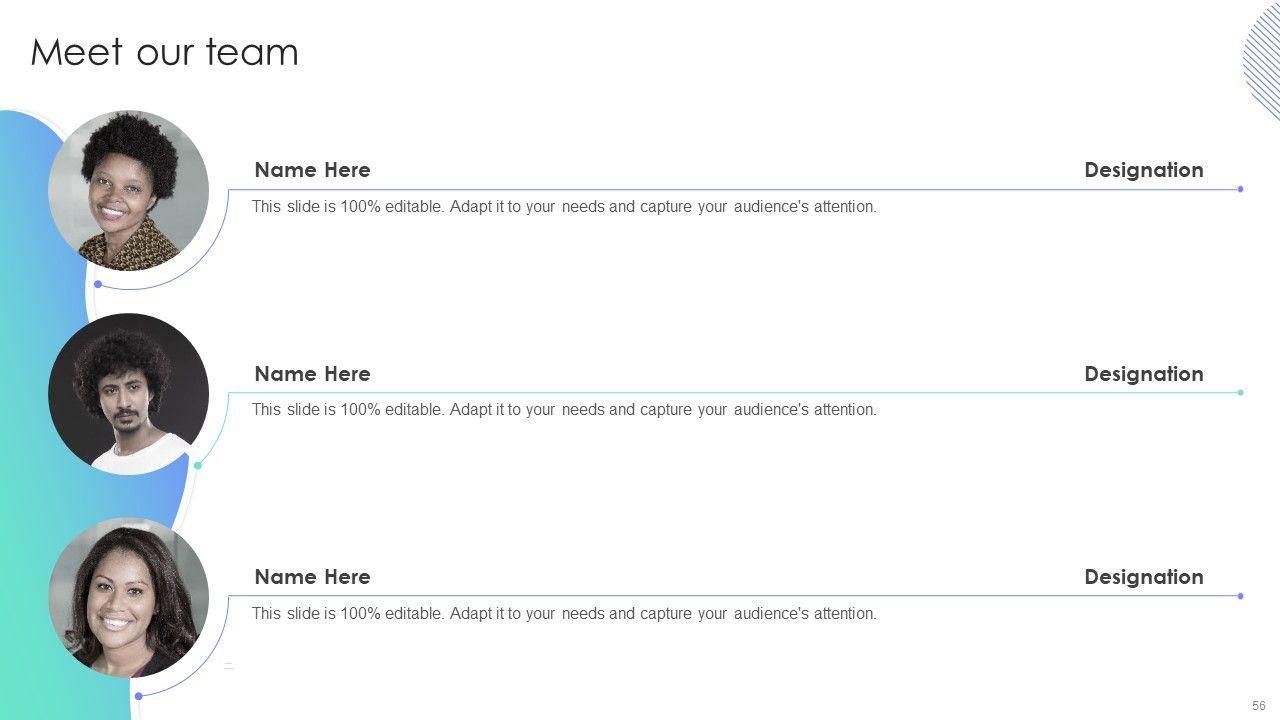The width and height of the screenshot is (1280, 720).
Task: Select the second "Designation" label
Action: (1143, 374)
